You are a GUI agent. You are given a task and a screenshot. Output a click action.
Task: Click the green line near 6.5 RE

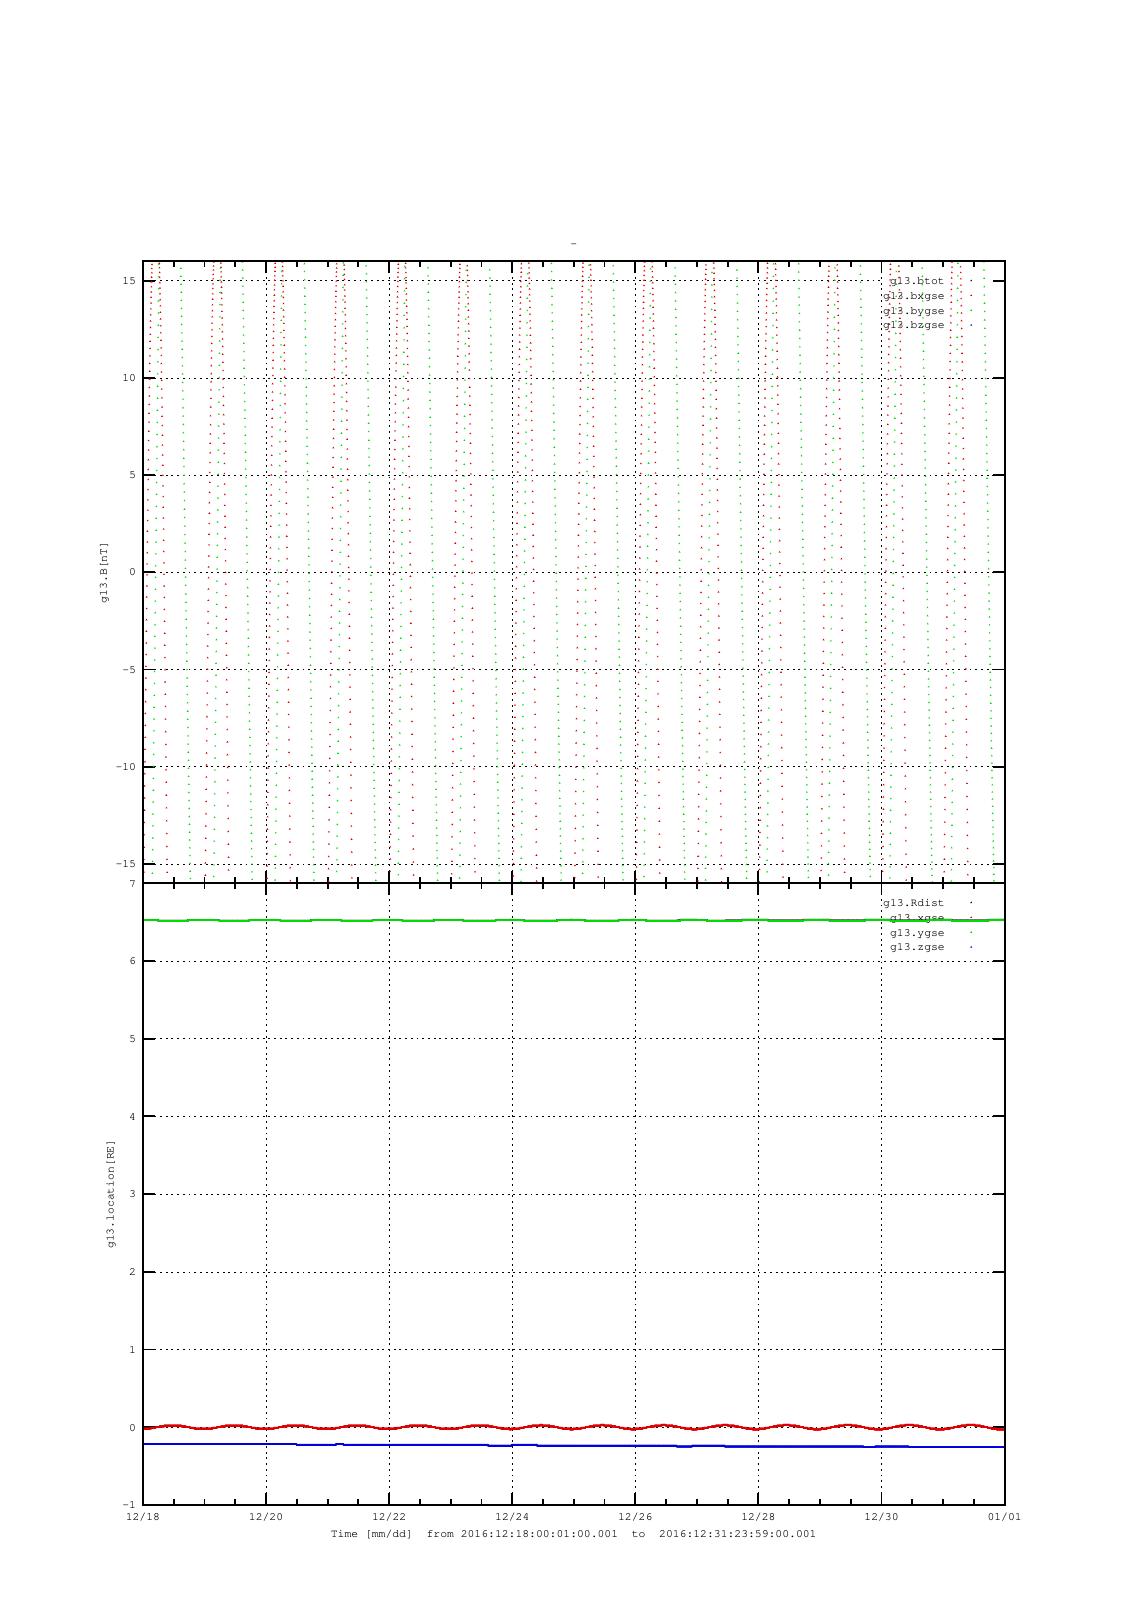pos(573,920)
